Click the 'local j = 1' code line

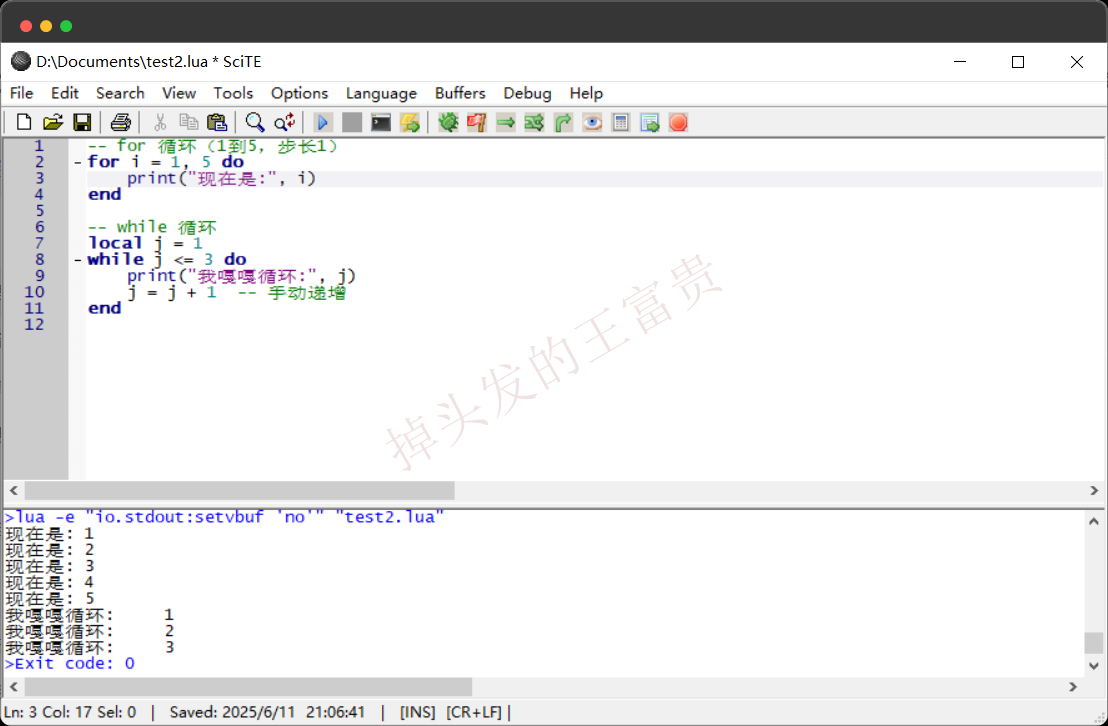pyautogui.click(x=145, y=243)
